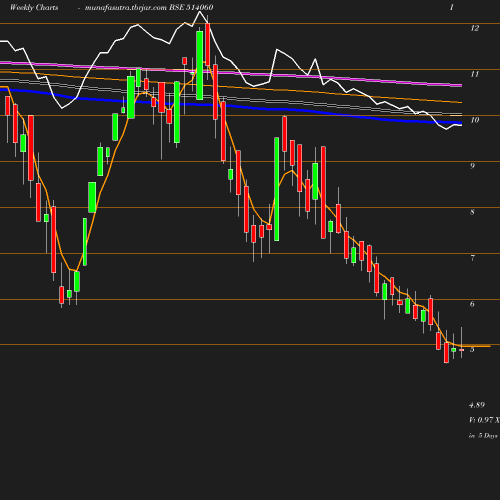Click the volume text "V: 0.97 X"
500x500 pixels.
pyautogui.click(x=484, y=420)
